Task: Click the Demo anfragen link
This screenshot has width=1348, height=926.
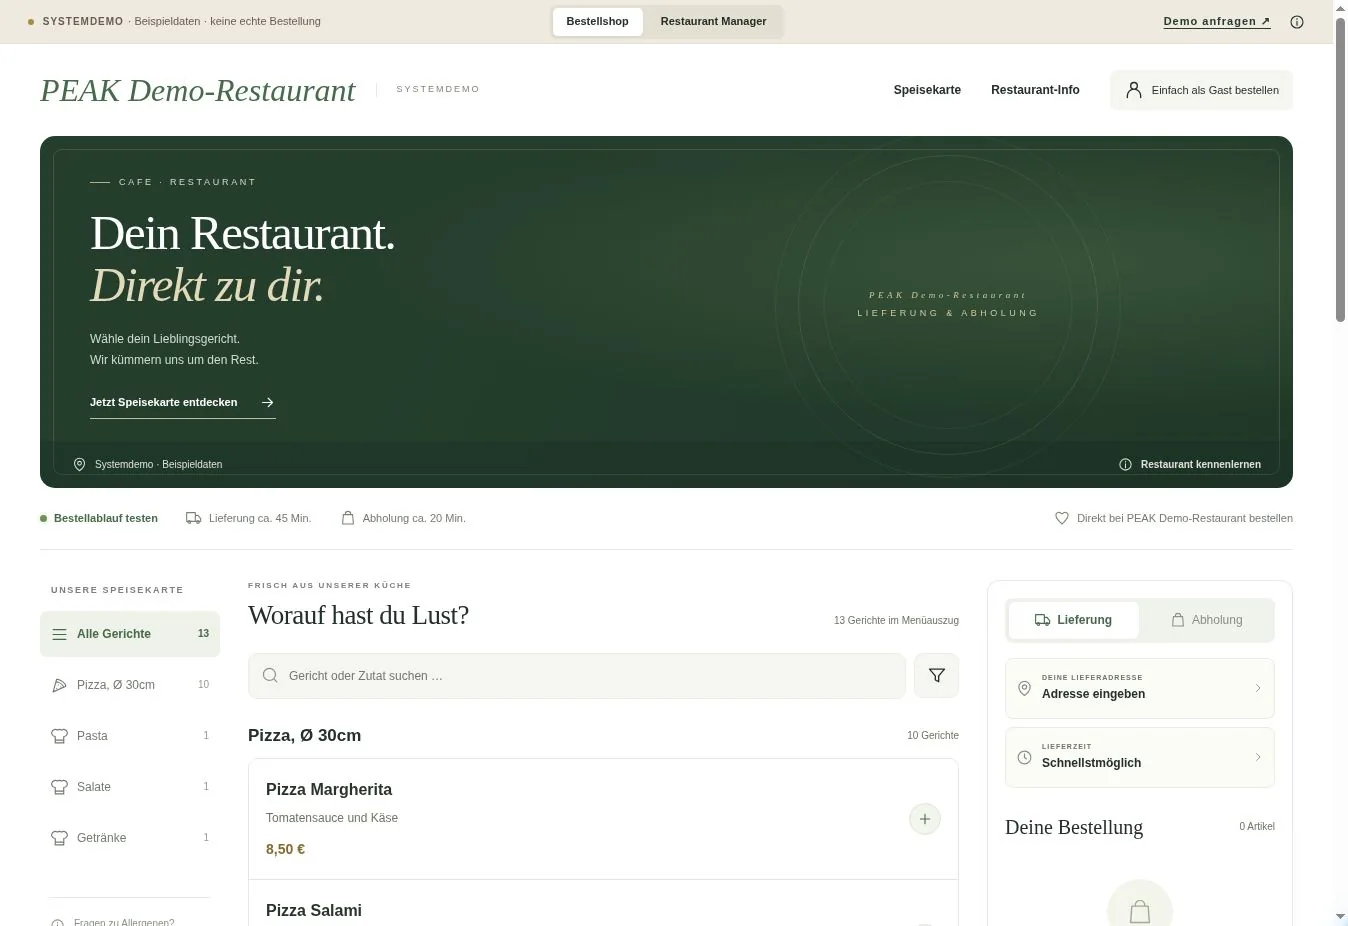Action: point(1217,22)
